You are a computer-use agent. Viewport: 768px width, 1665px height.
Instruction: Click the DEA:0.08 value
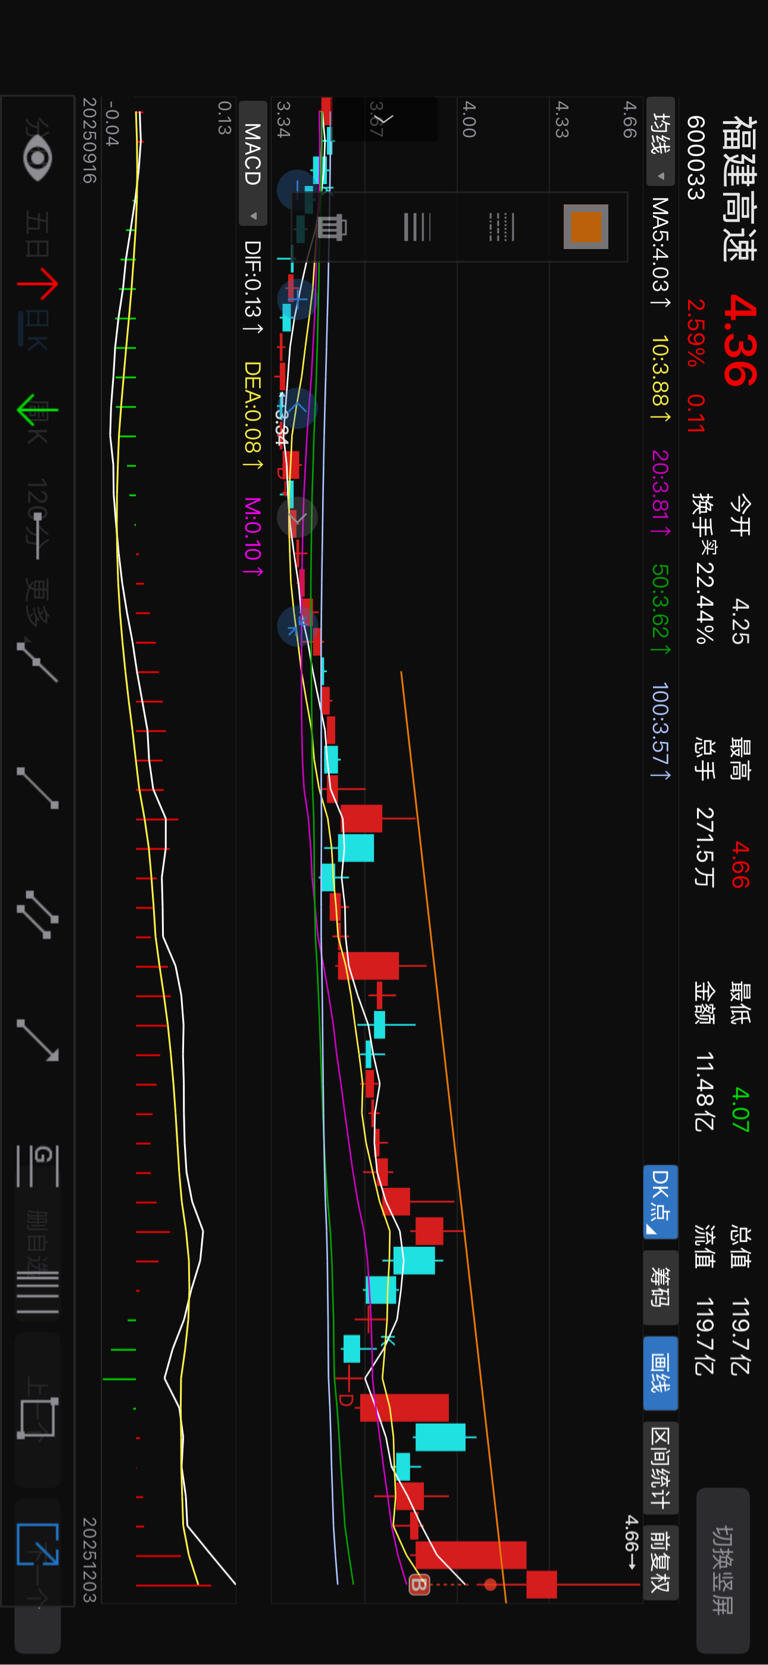(252, 416)
